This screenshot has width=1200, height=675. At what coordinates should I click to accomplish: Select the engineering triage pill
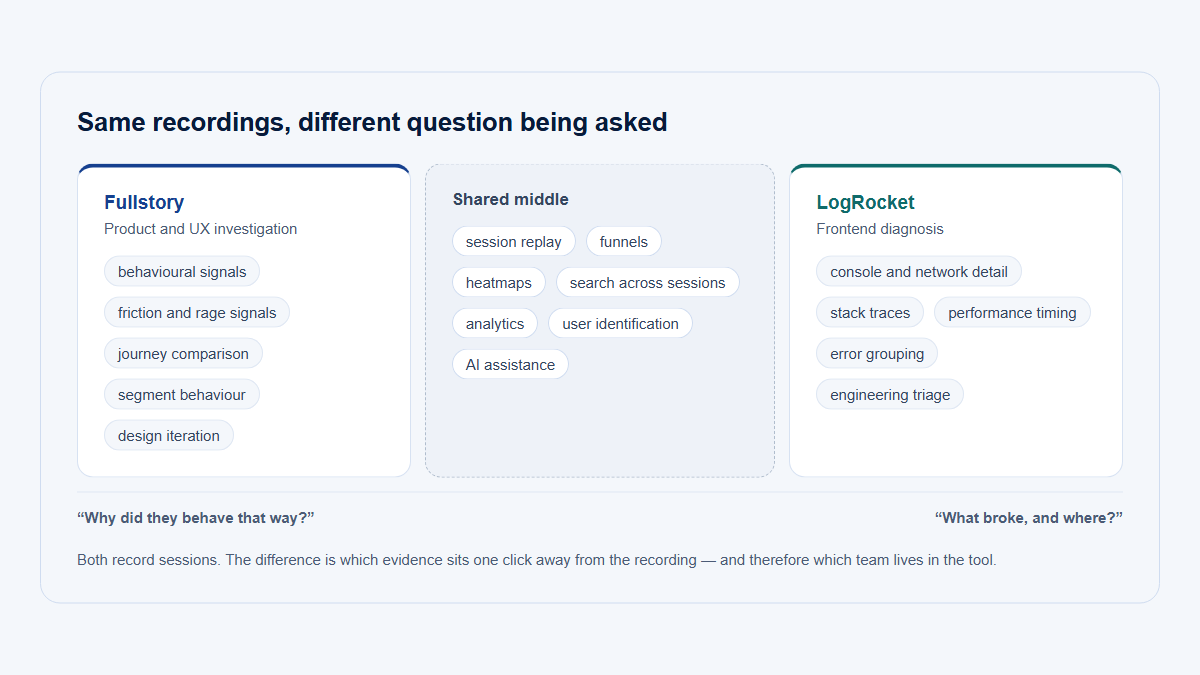tap(890, 395)
